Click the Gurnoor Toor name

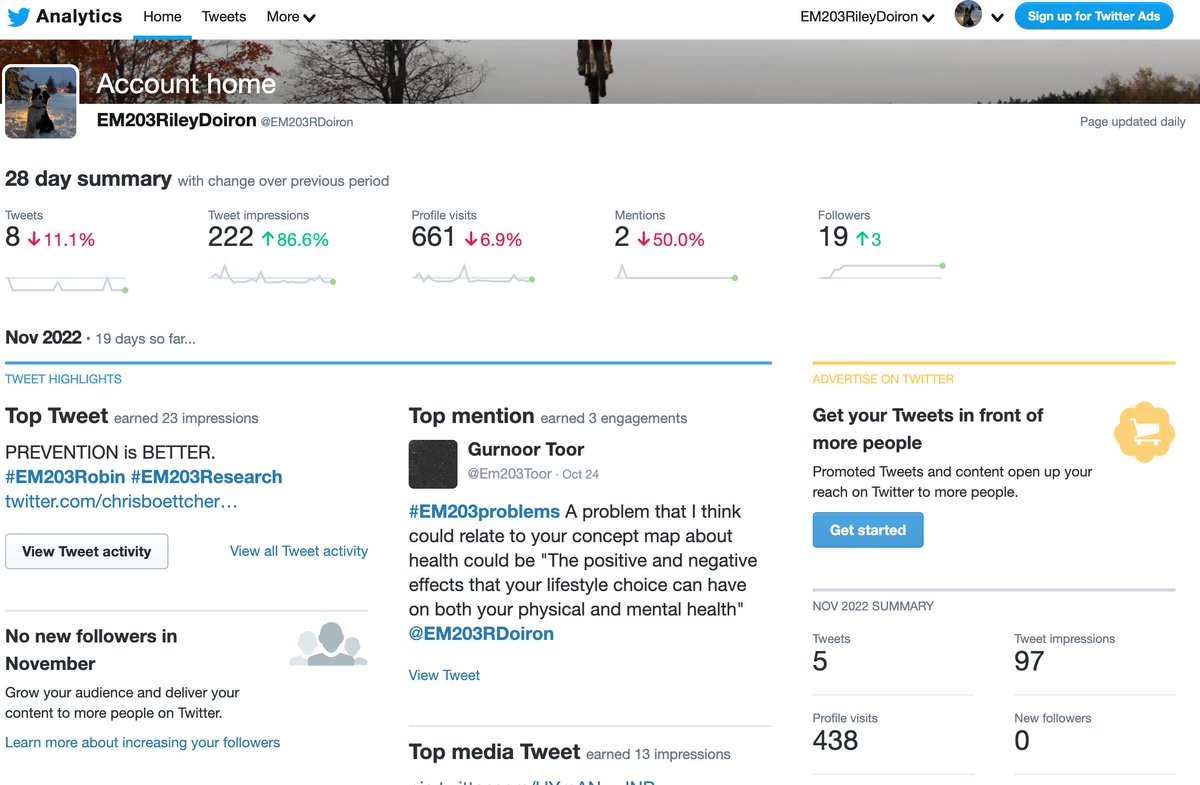[x=526, y=450]
